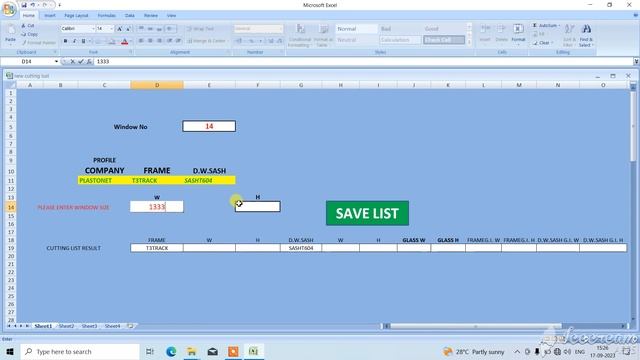
Task: Click the Insert Worksheet tab icon
Action: 130,326
